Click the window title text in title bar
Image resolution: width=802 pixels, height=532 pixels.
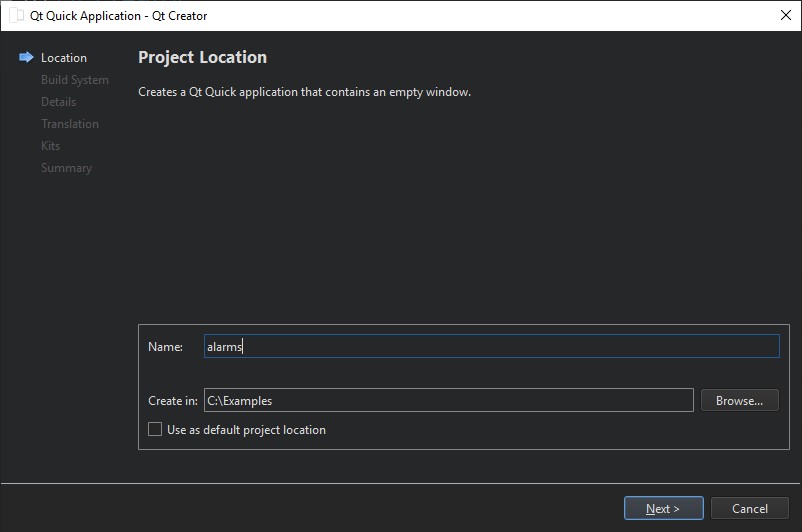click(118, 16)
